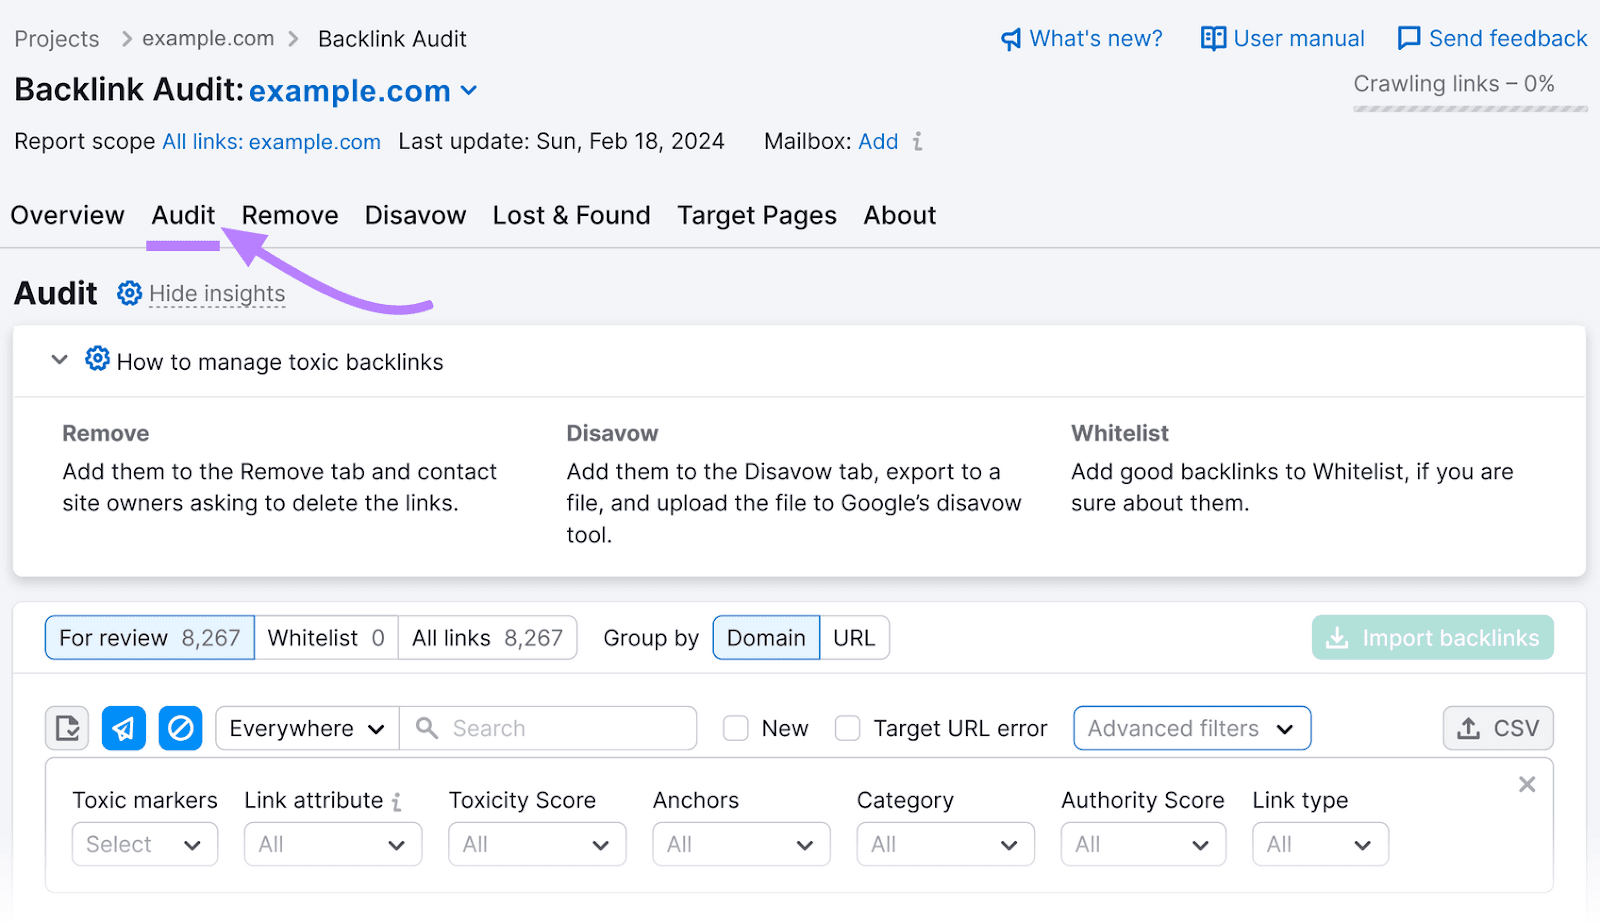Viewport: 1600px width, 923px height.
Task: Click the gear icon beside How to manage toxic backlinks
Action: coord(97,361)
